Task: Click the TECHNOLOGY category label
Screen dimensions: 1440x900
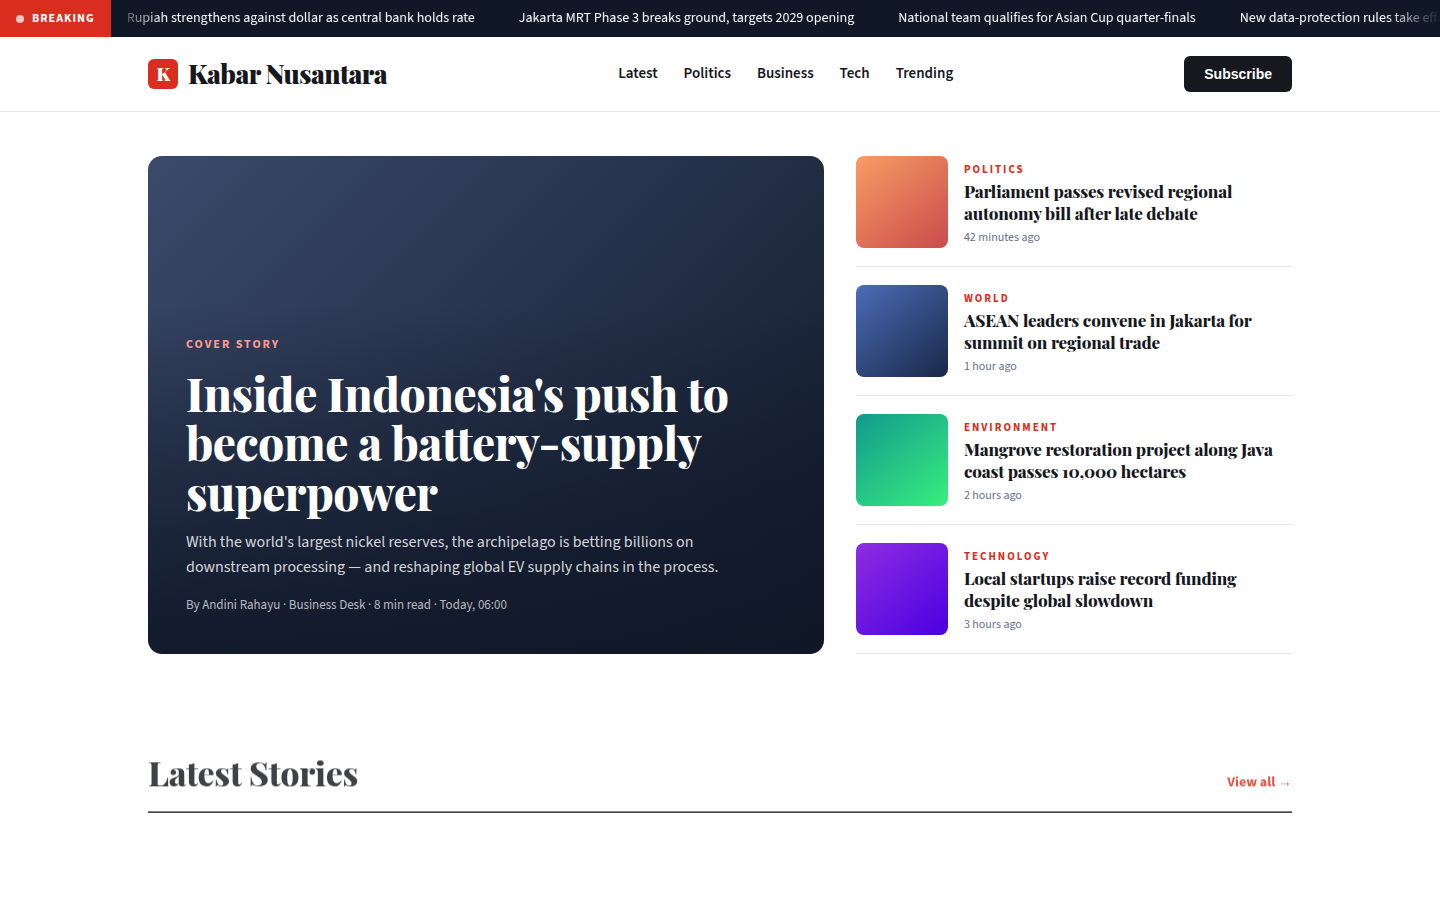Action: (x=1007, y=556)
